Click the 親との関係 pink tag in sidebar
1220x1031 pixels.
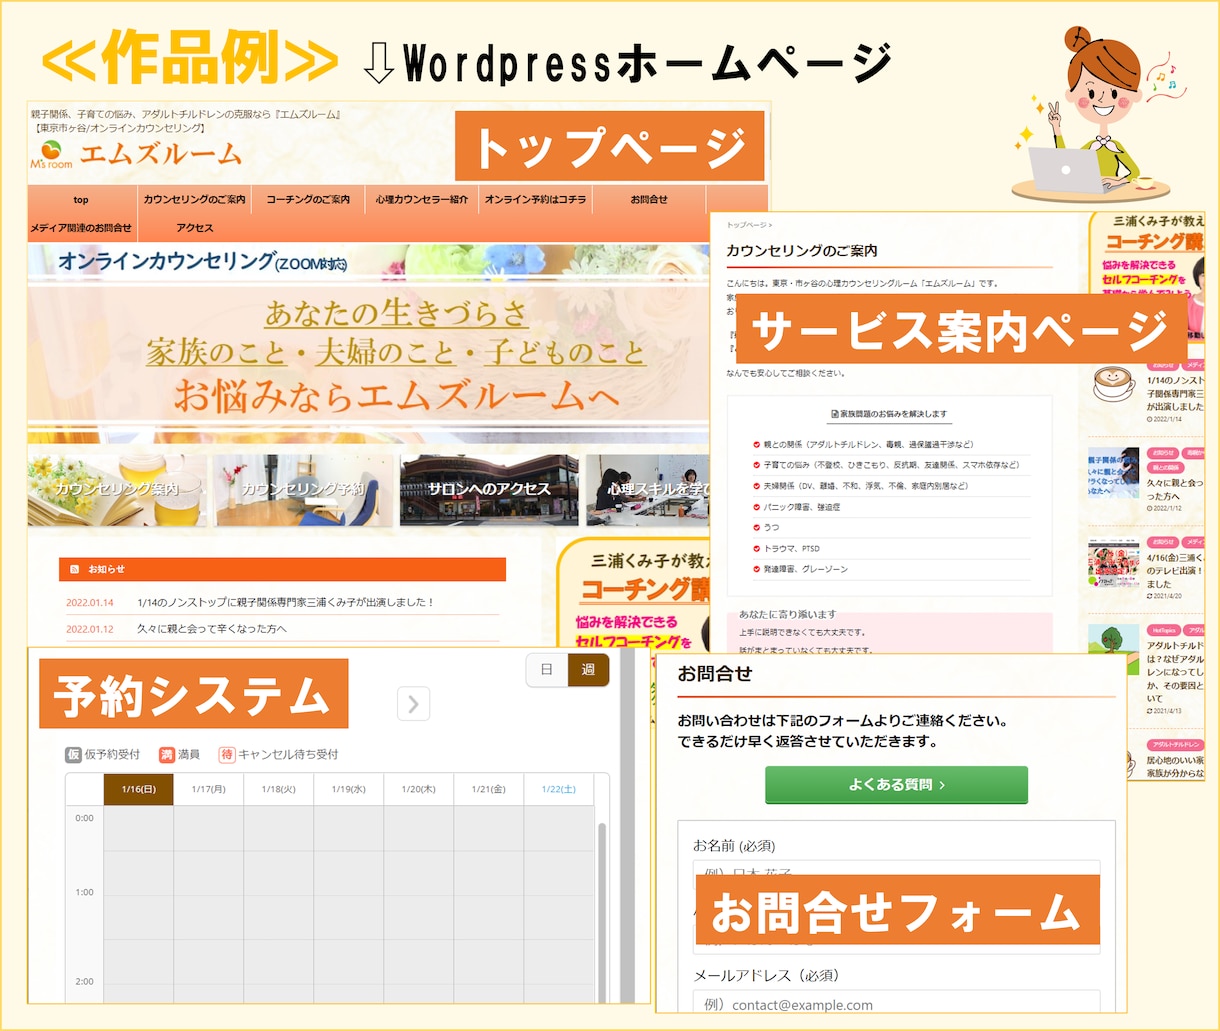tap(1165, 468)
